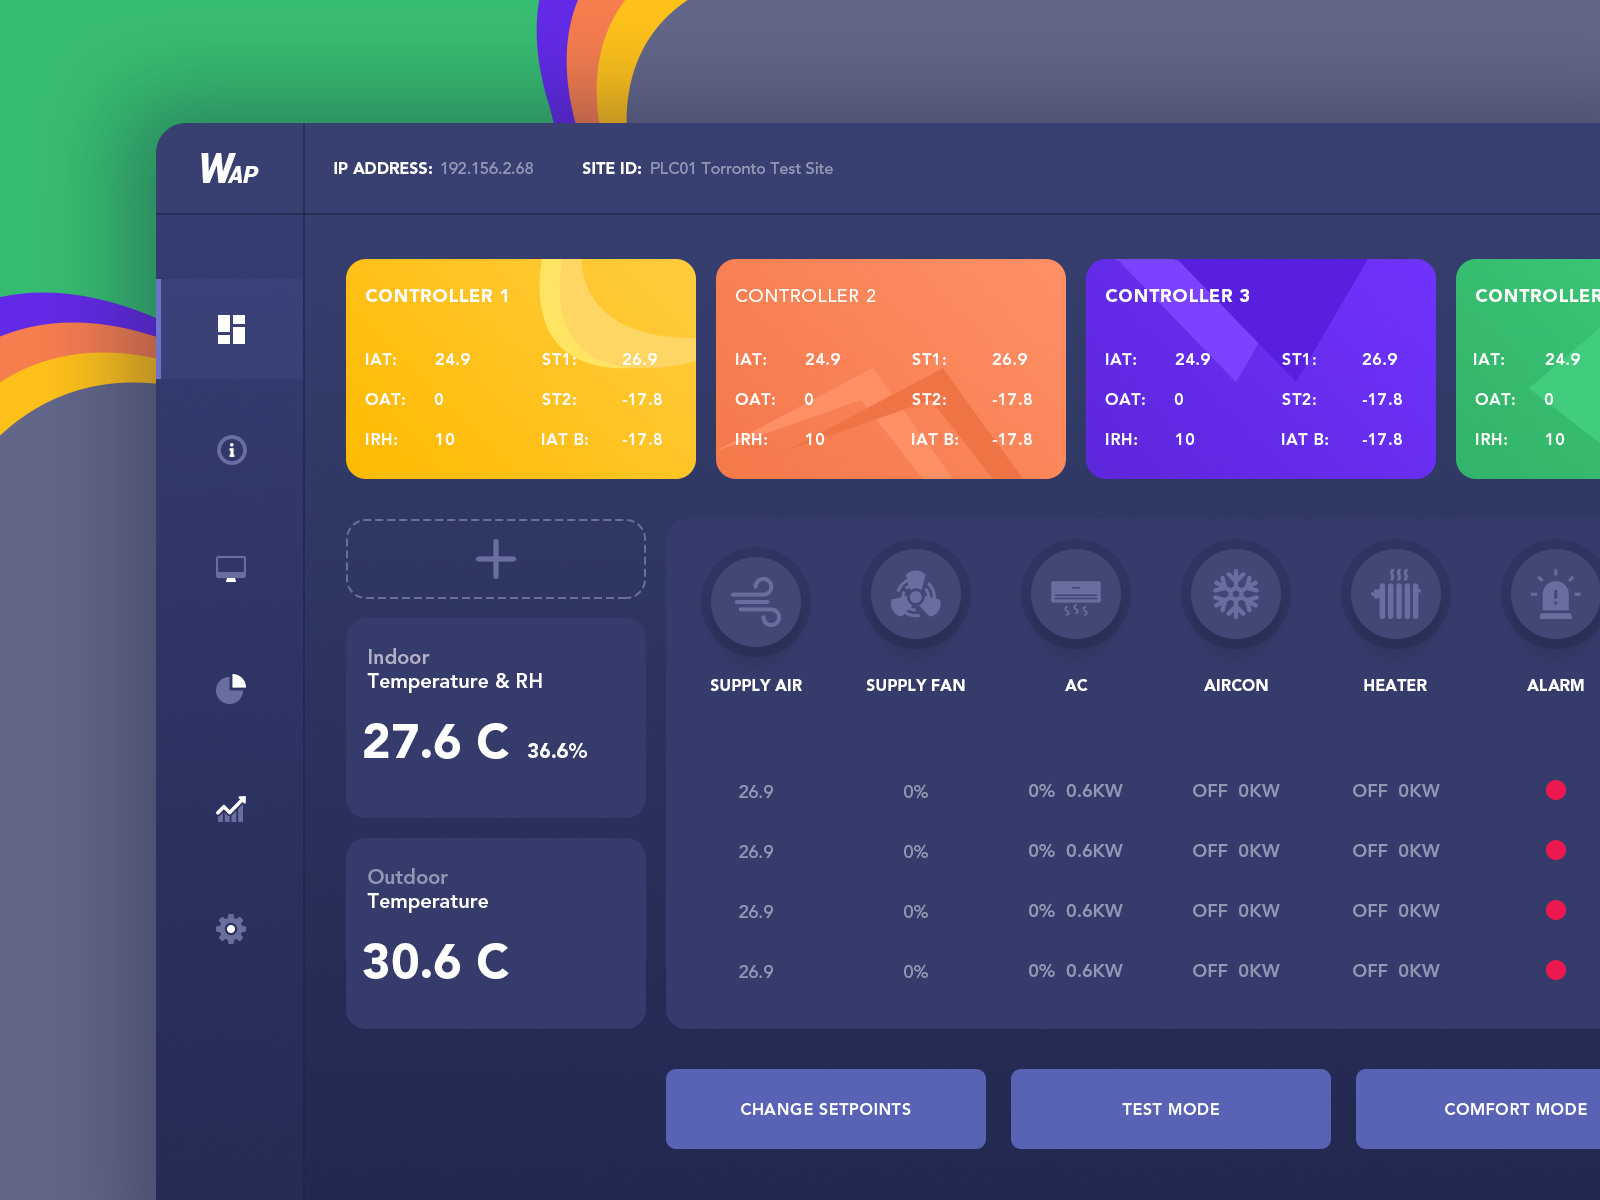Click the dashed add widget plus box

(x=496, y=559)
